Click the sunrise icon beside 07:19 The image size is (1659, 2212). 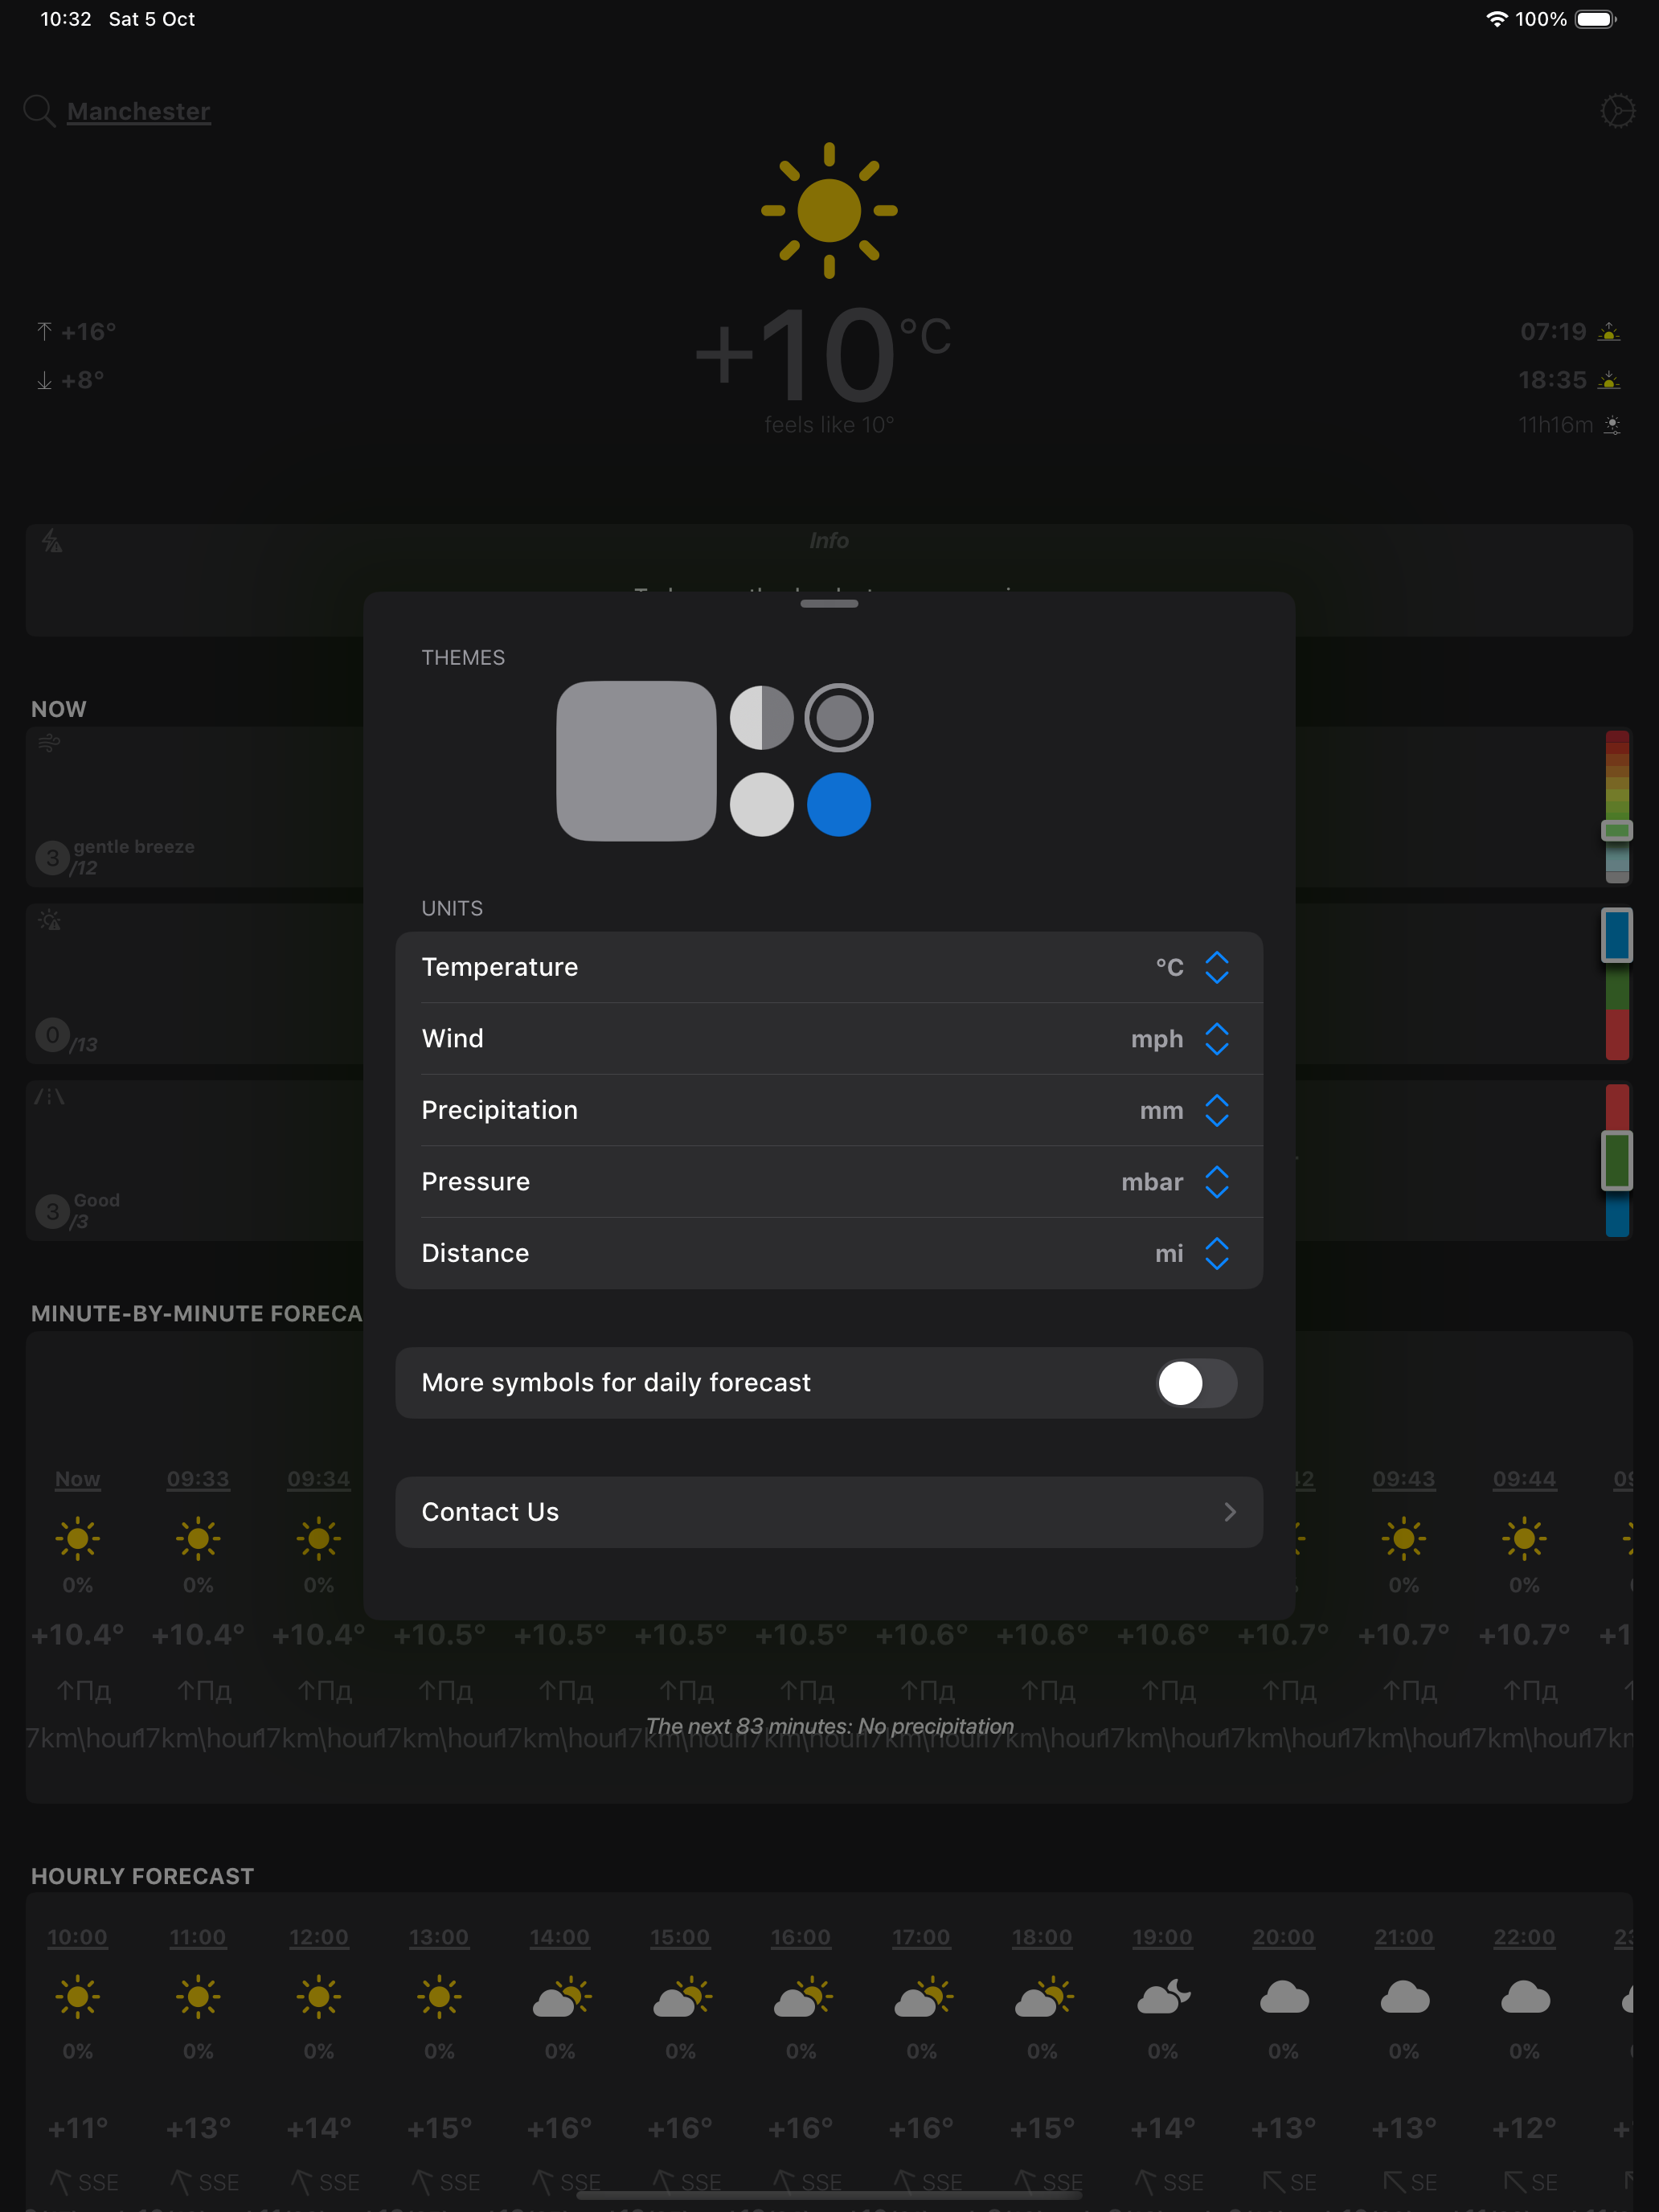tap(1608, 332)
